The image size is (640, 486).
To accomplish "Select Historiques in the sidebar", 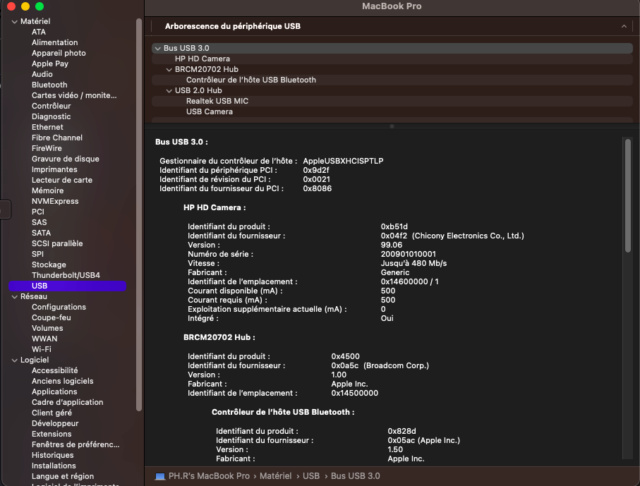I will tap(53, 456).
